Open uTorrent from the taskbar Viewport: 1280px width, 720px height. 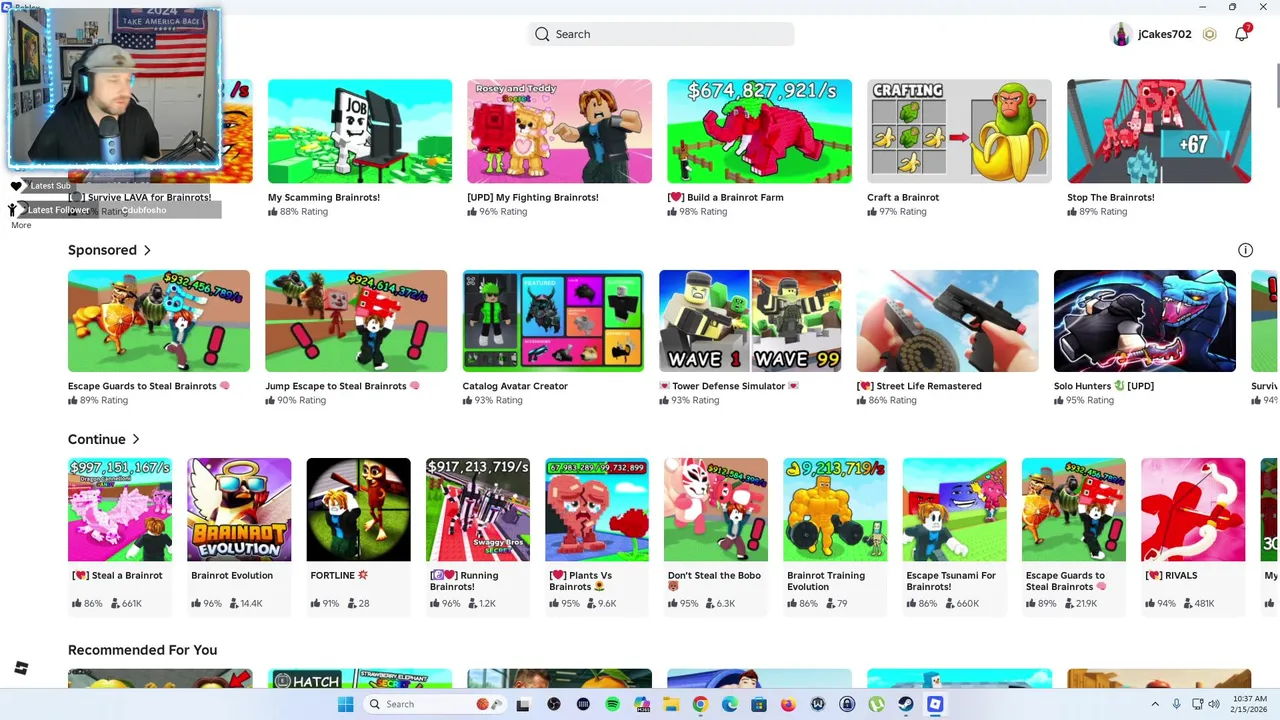[x=876, y=704]
